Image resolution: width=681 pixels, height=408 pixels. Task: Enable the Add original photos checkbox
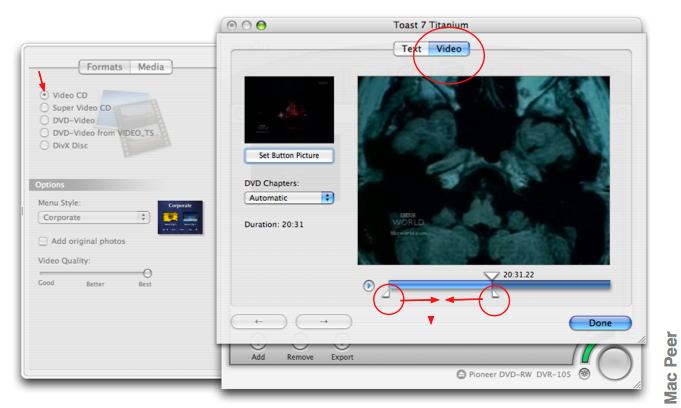pos(43,241)
